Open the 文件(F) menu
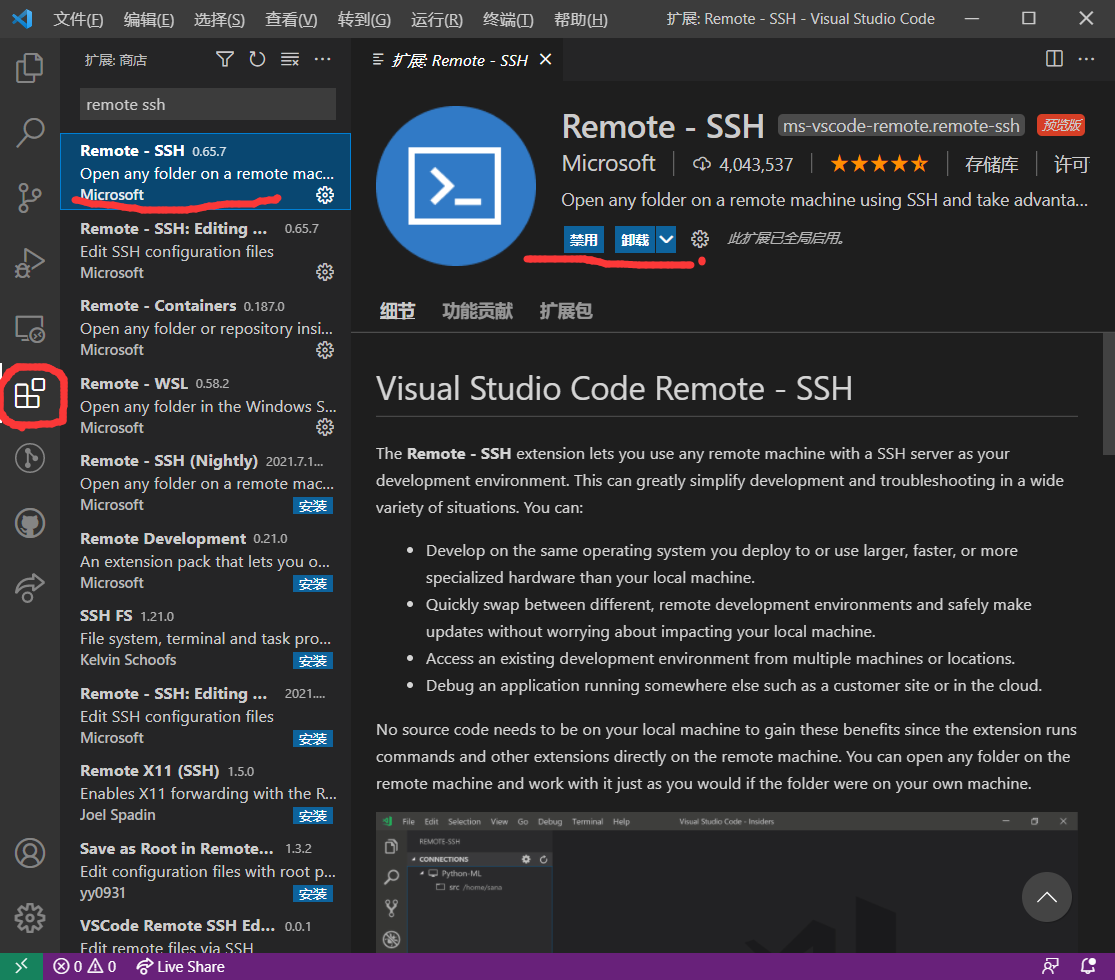 pos(78,19)
